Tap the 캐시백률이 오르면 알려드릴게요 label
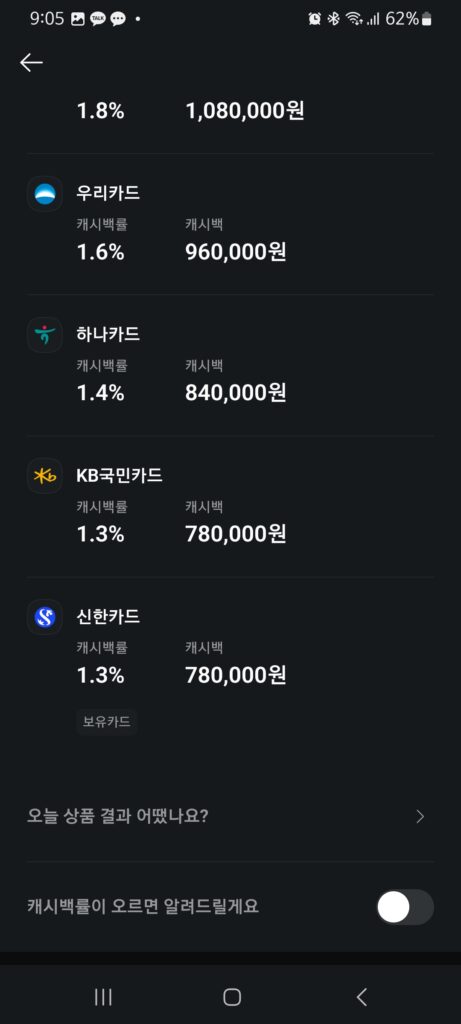 (x=143, y=907)
